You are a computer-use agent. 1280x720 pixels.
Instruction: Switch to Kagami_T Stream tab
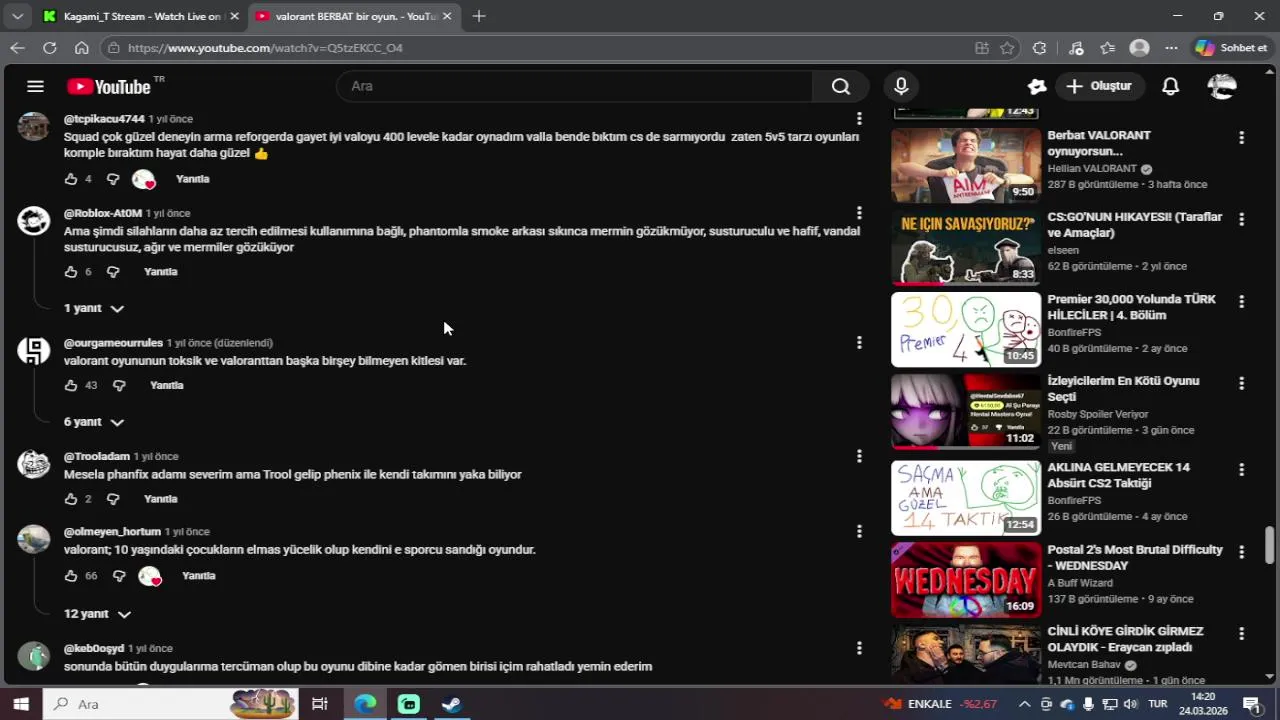[140, 16]
